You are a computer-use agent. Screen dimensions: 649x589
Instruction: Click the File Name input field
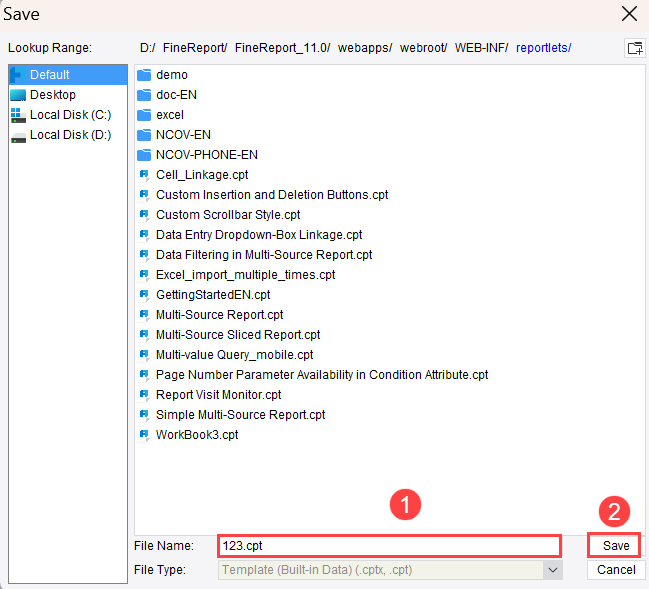[x=389, y=546]
